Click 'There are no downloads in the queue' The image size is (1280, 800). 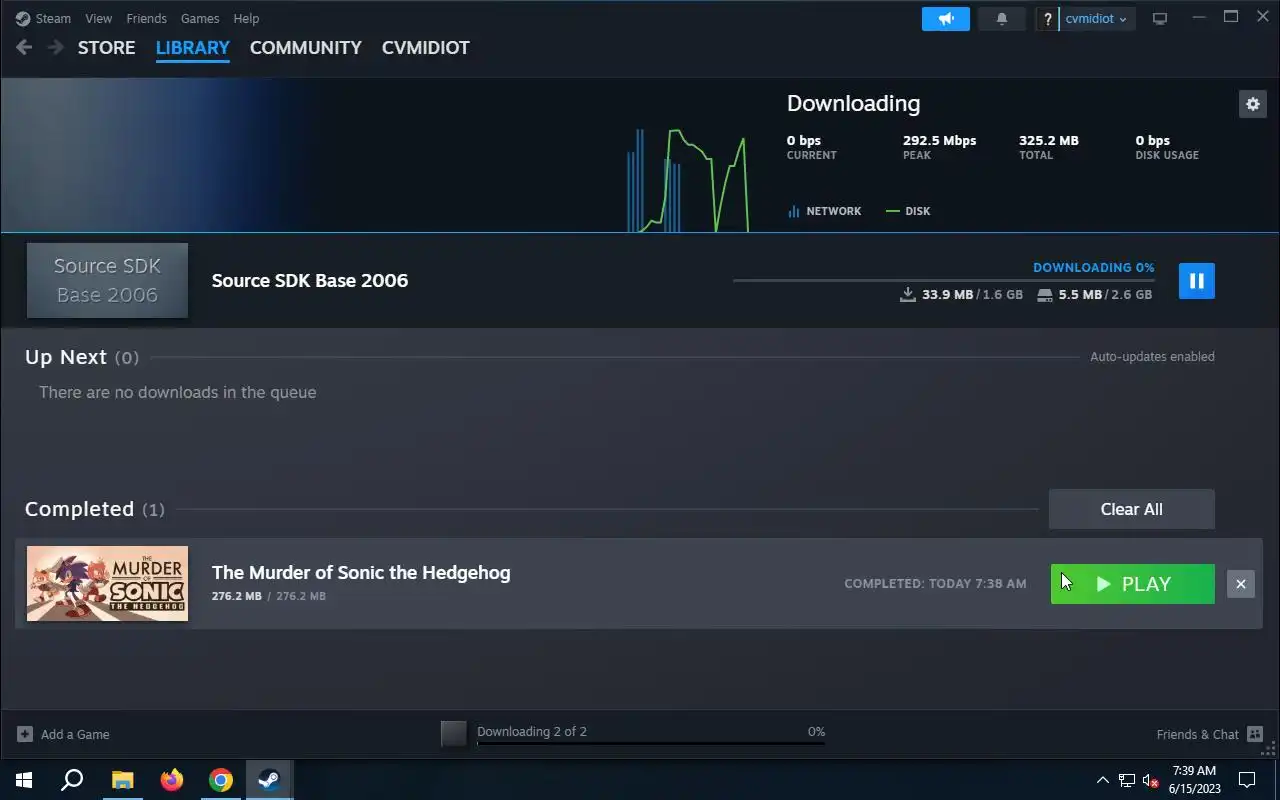(x=178, y=392)
